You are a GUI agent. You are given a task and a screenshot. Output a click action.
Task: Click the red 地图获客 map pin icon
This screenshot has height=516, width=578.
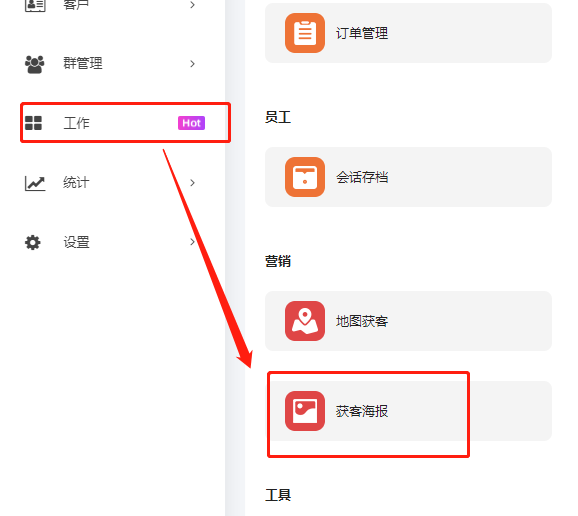[304, 321]
